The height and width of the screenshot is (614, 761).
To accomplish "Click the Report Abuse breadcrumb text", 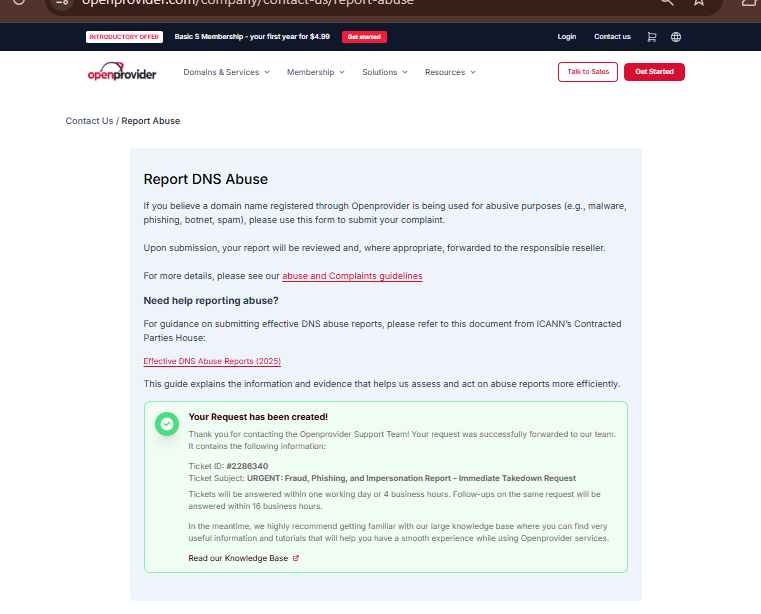I will (150, 121).
